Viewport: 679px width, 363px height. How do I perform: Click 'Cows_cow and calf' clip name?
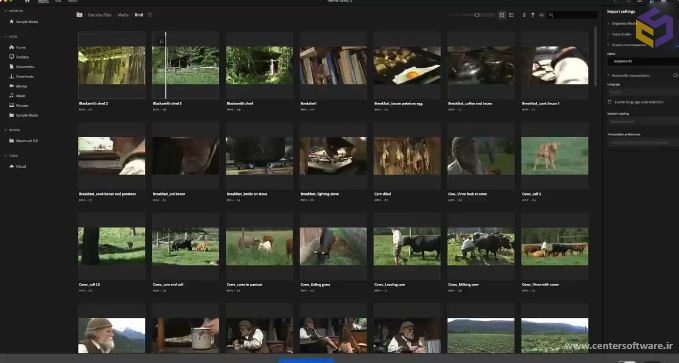coord(168,285)
